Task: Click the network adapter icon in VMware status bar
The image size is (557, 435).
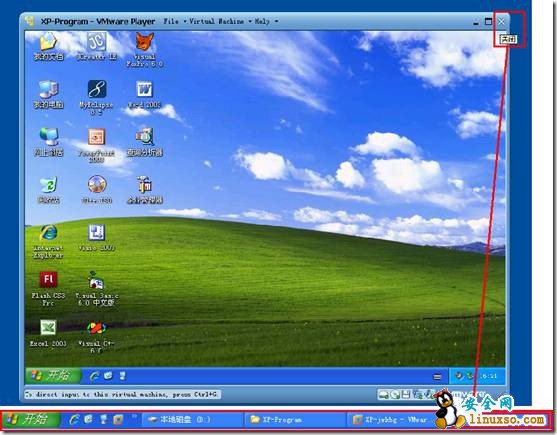Action: 418,395
